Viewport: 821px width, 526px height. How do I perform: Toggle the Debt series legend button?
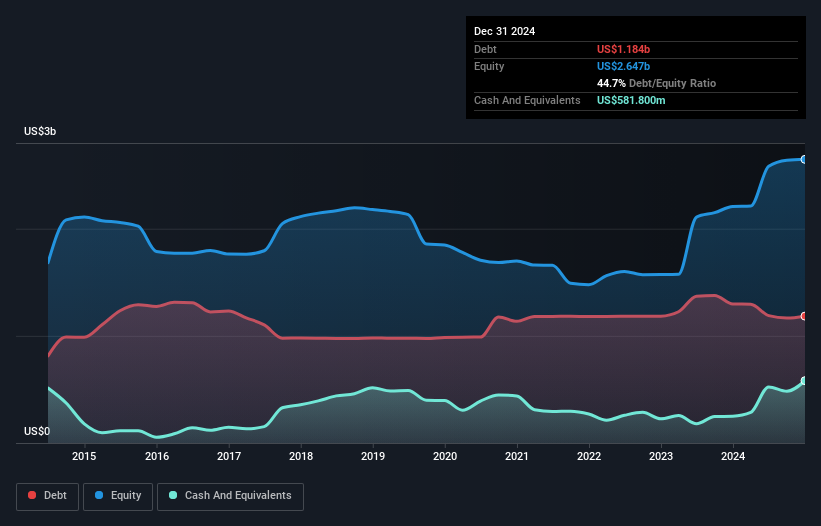point(48,496)
